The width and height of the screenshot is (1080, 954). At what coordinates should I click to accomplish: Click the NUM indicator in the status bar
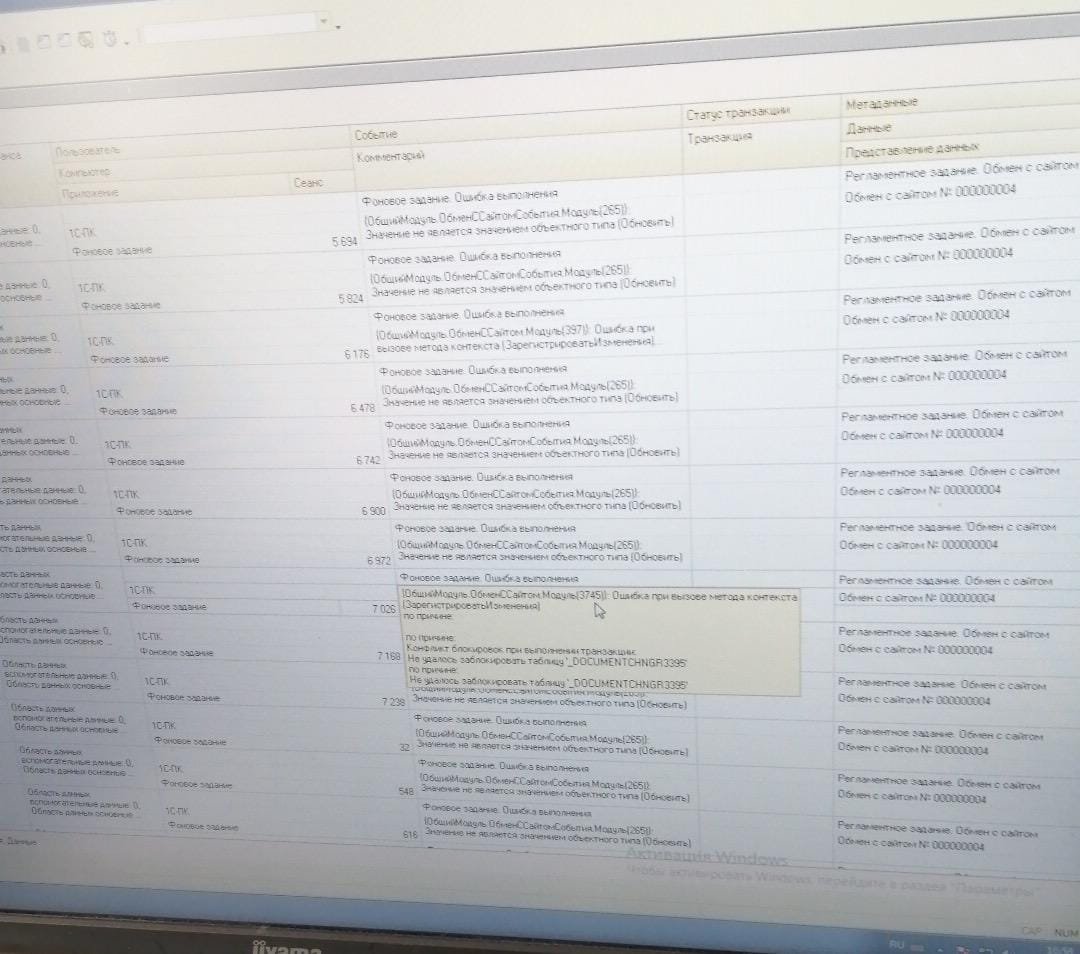[1066, 933]
